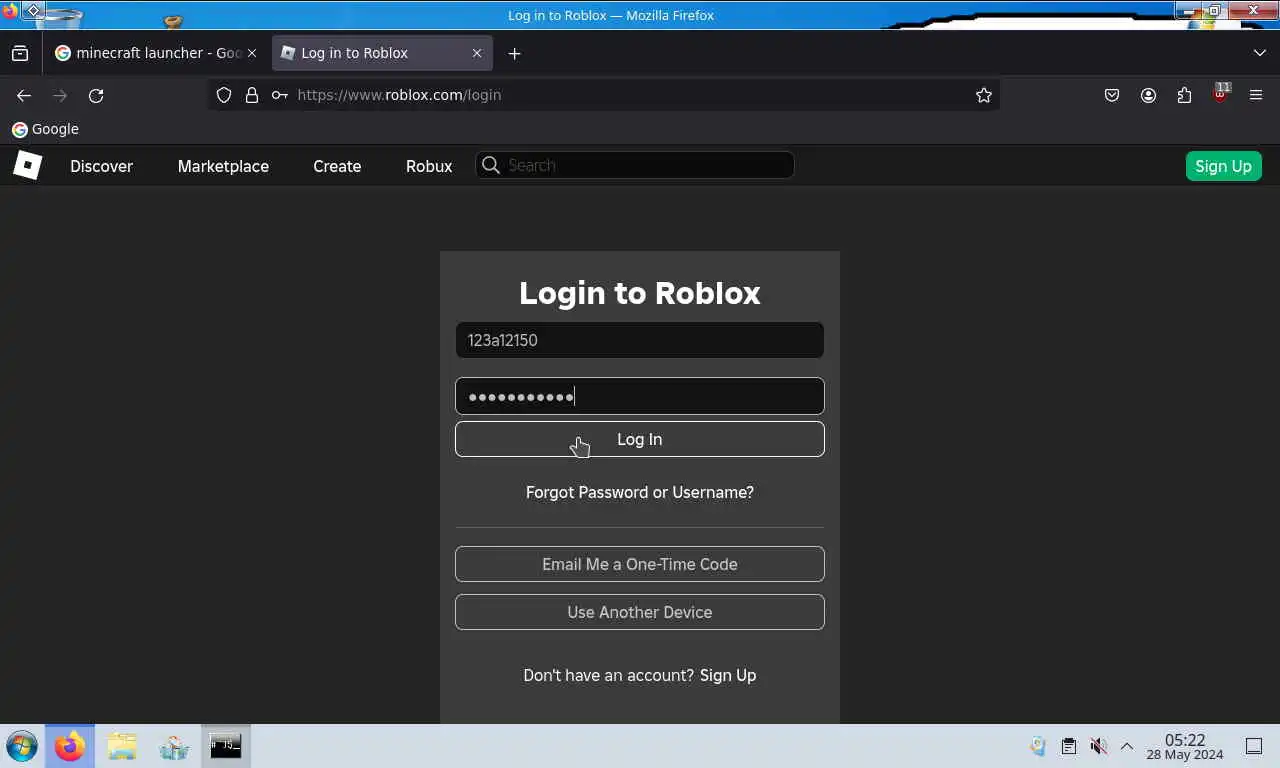
Task: Click the green Sign Up button
Action: pos(1224,166)
